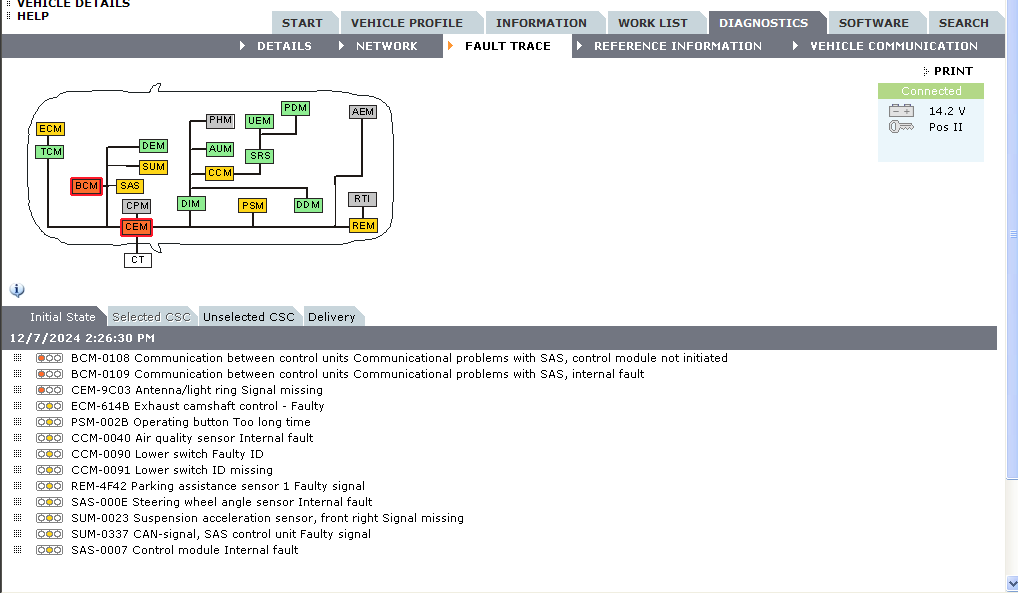The height and width of the screenshot is (593, 1018).
Task: Select the REM-4F42 parking assistance fault
Action: point(217,486)
